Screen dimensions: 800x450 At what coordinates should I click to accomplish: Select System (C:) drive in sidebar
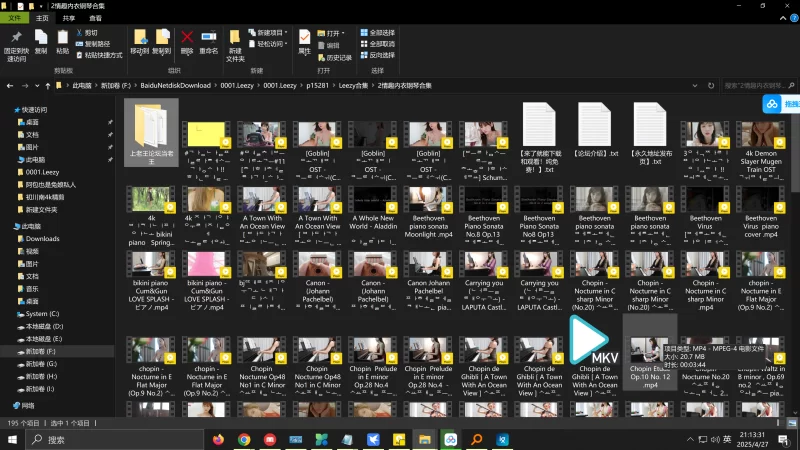pyautogui.click(x=43, y=313)
